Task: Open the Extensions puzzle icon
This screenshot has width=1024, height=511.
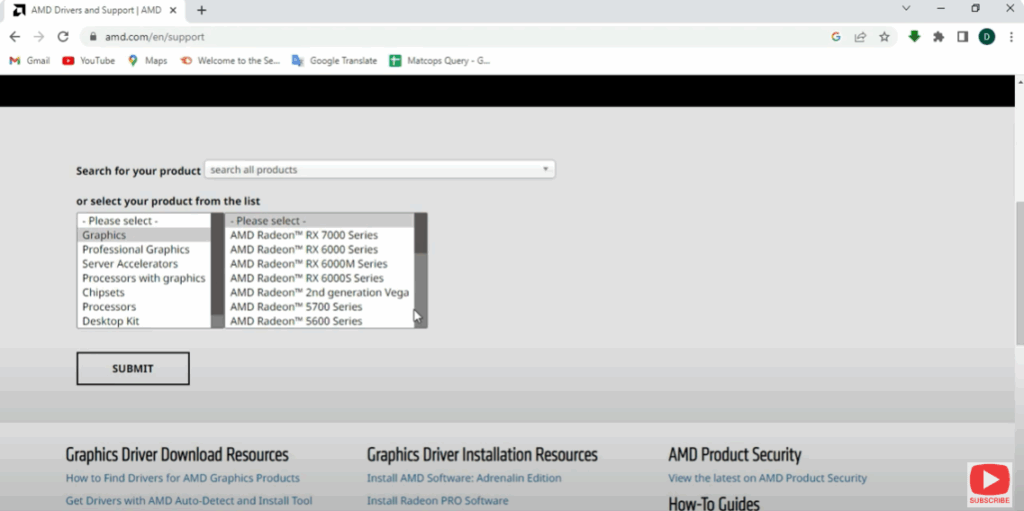Action: point(938,37)
